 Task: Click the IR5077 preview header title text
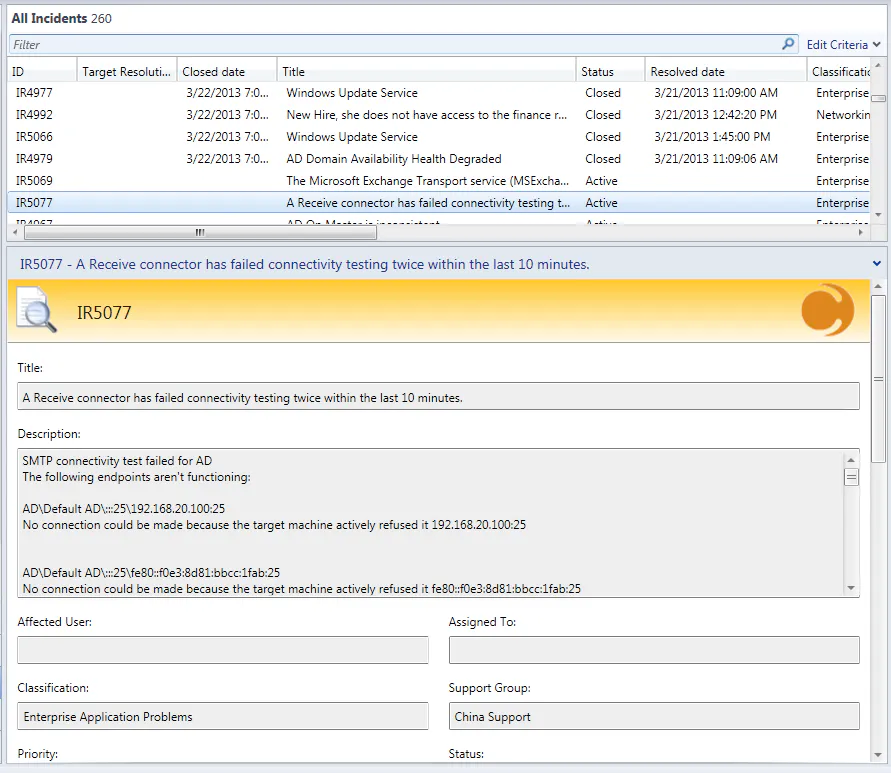point(305,264)
